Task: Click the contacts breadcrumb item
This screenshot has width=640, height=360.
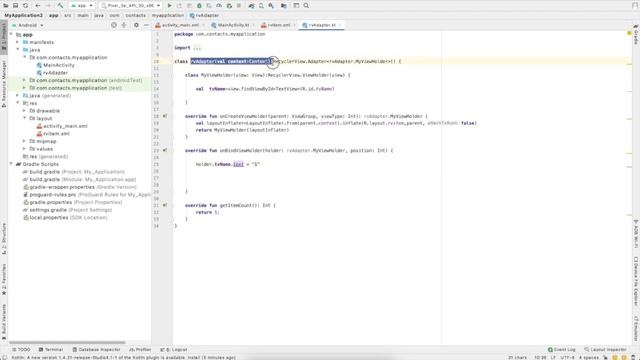Action: click(136, 16)
